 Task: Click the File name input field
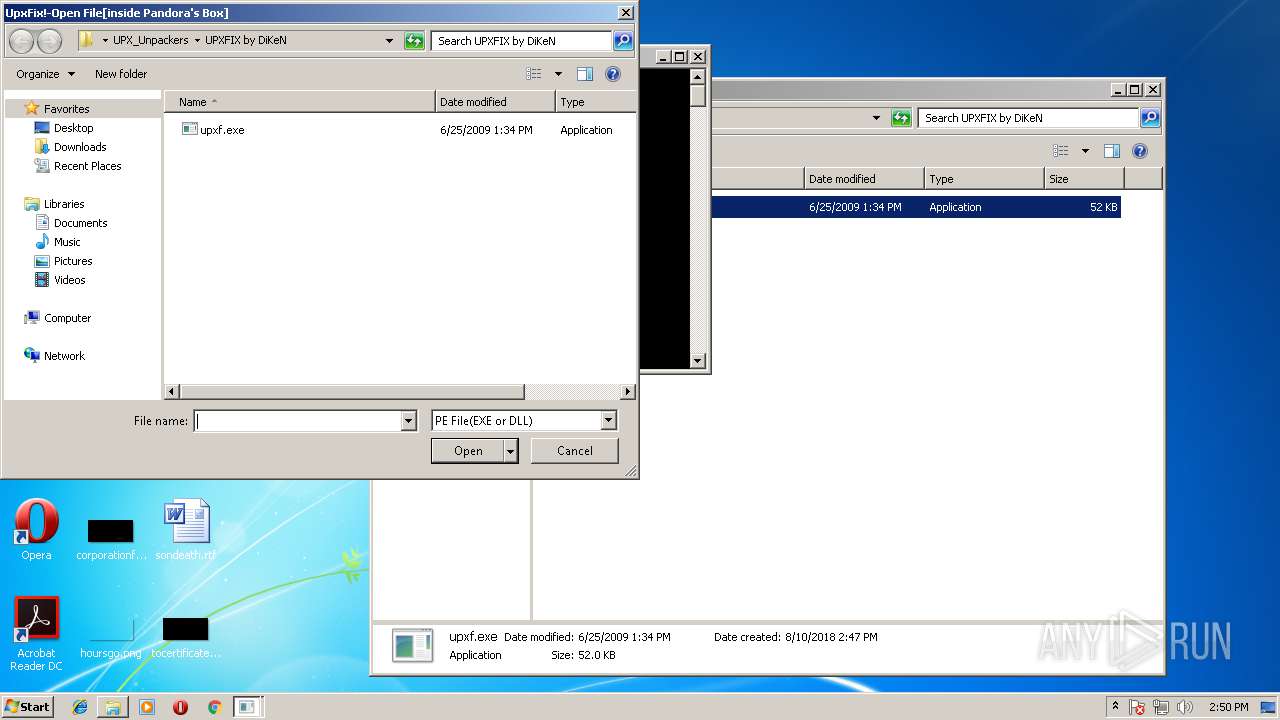point(297,421)
